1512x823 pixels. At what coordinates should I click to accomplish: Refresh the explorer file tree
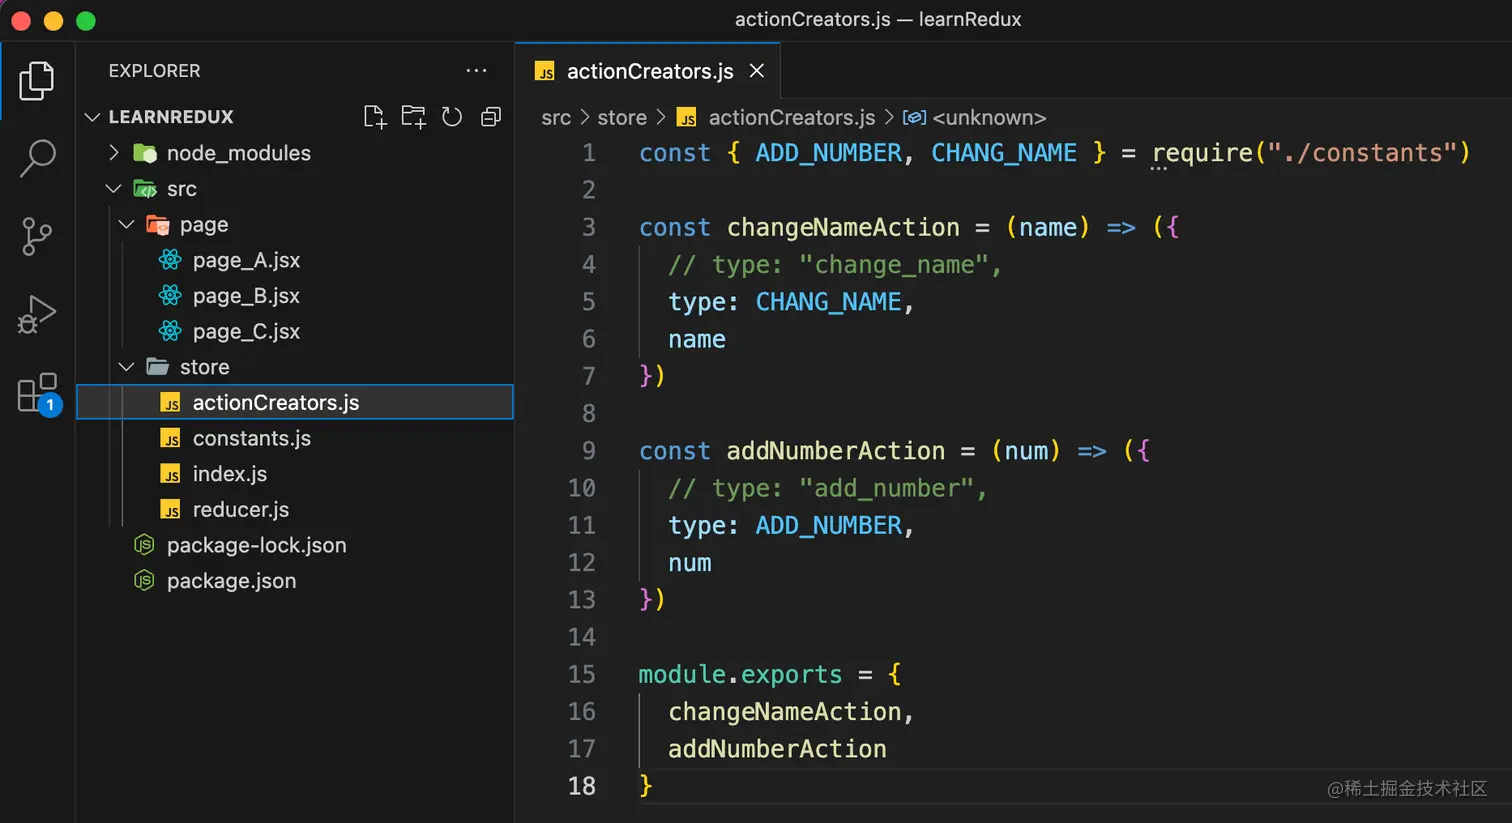[452, 117]
